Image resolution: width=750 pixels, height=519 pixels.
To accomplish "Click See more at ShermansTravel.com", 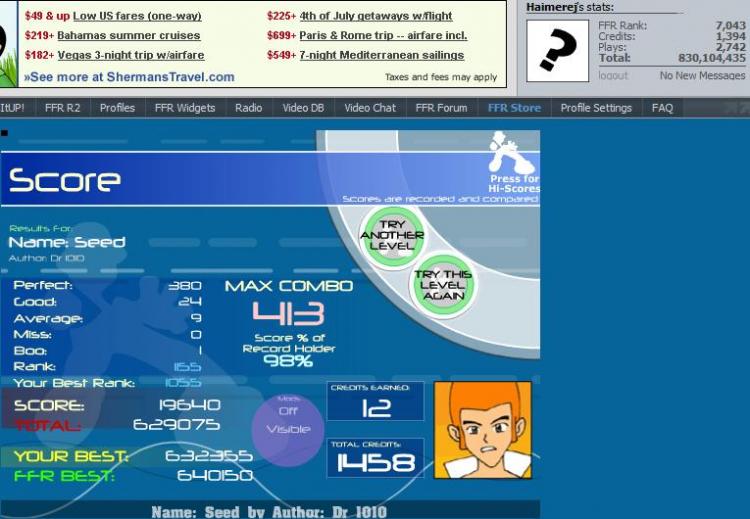I will (x=129, y=77).
